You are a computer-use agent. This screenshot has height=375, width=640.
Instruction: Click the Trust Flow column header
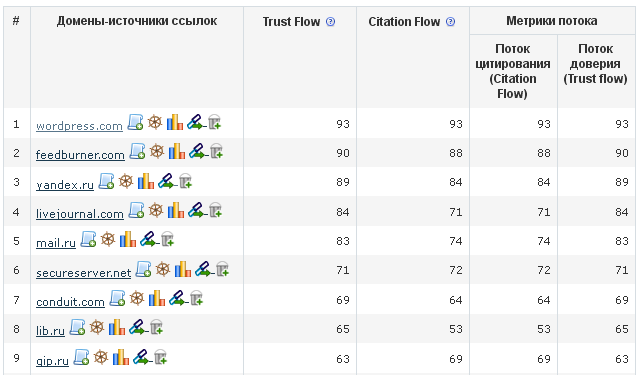pyautogui.click(x=291, y=22)
